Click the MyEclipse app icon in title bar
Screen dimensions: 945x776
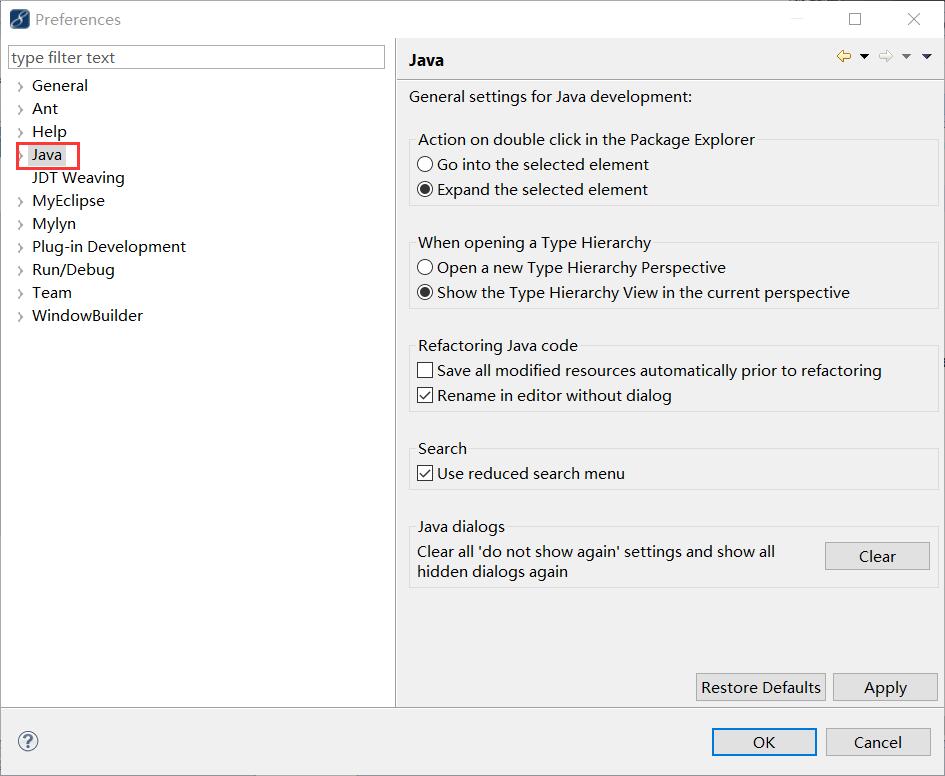19,19
